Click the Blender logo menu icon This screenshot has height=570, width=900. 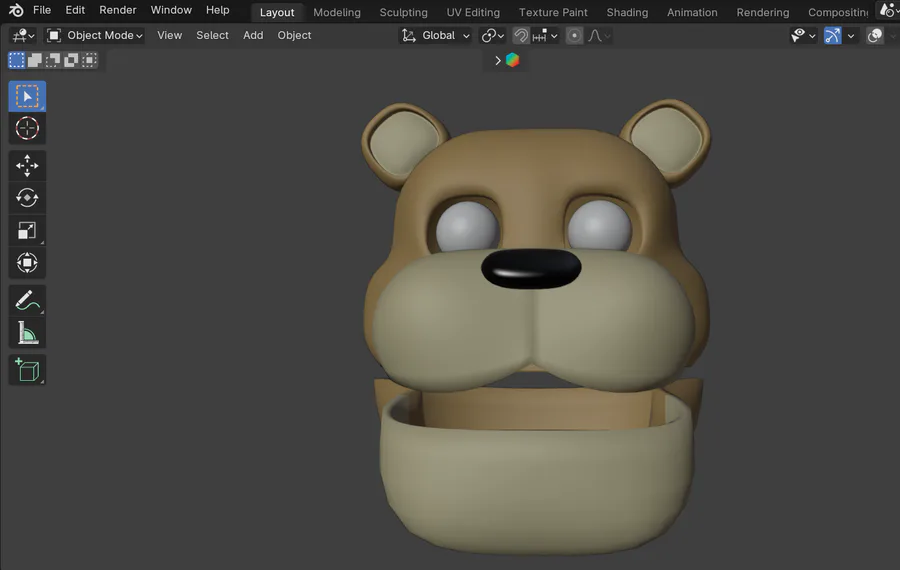pos(16,10)
